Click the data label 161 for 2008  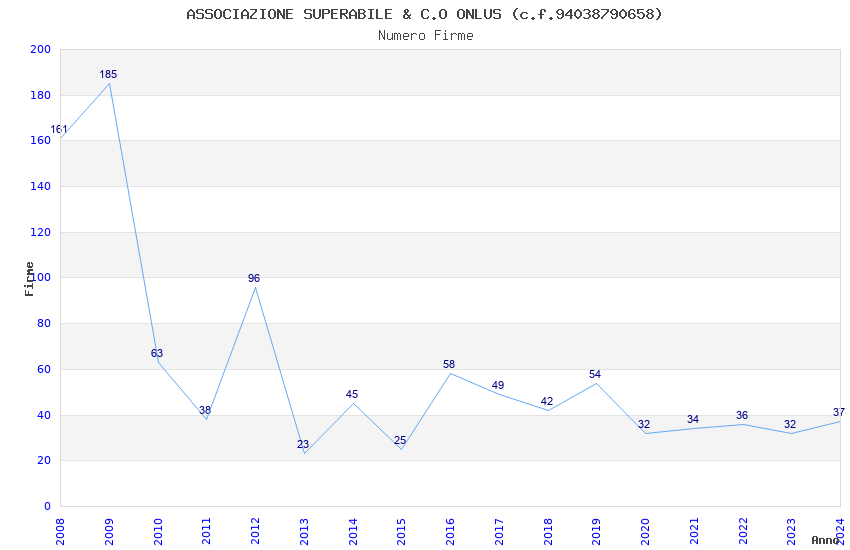[59, 130]
